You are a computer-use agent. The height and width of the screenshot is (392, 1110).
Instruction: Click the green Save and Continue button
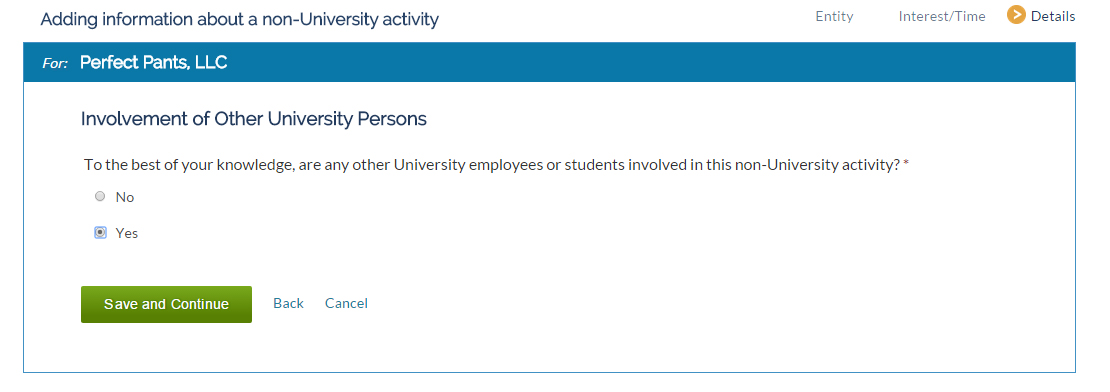[166, 304]
